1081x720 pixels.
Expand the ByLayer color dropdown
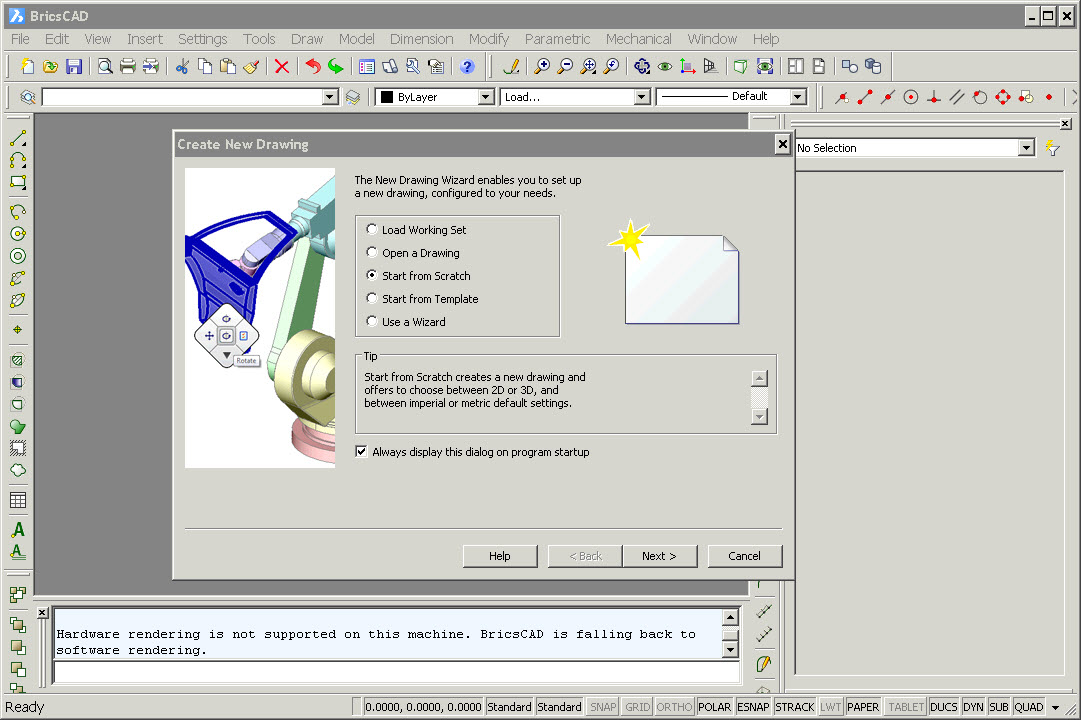click(486, 97)
